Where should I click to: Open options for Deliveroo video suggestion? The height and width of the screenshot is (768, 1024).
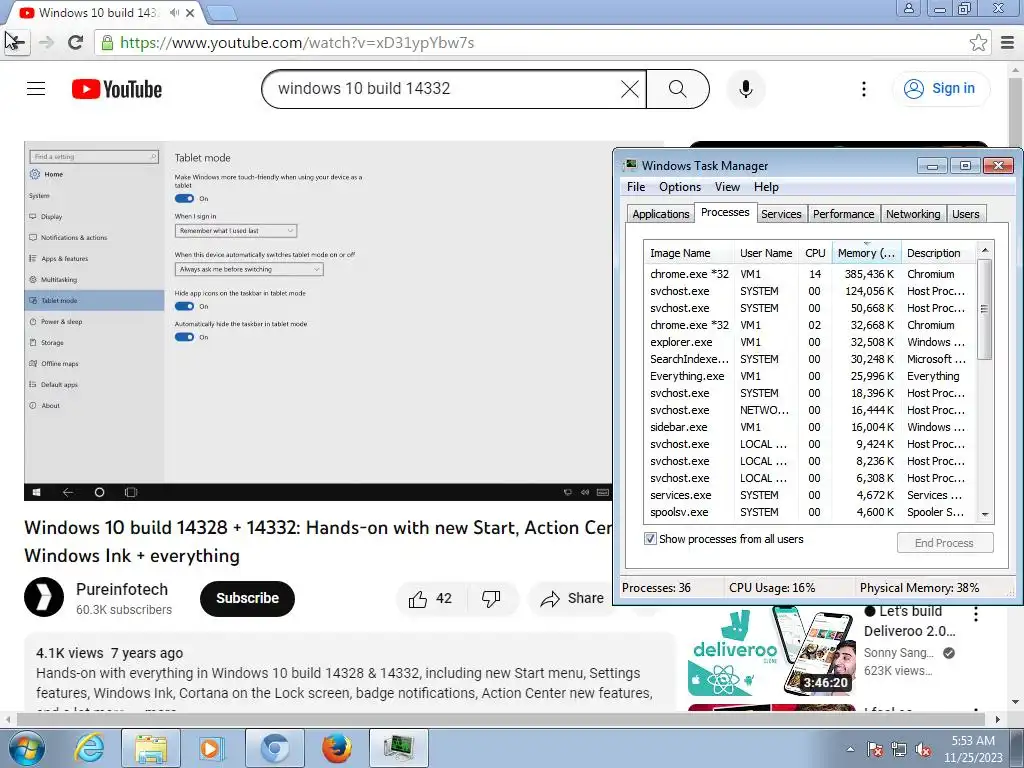coord(976,614)
